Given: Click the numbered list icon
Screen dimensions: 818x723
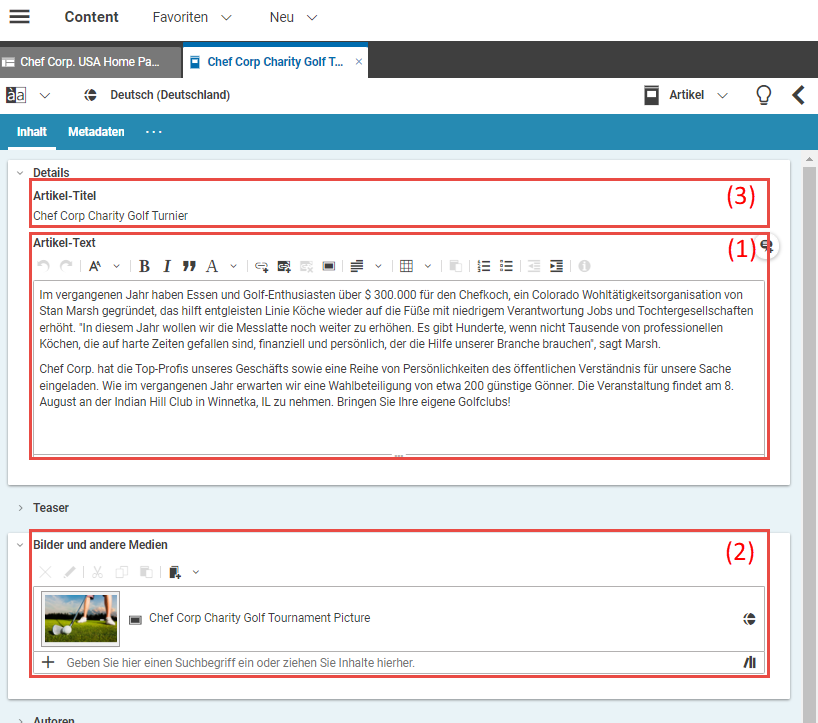Looking at the screenshot, I should pos(484,266).
